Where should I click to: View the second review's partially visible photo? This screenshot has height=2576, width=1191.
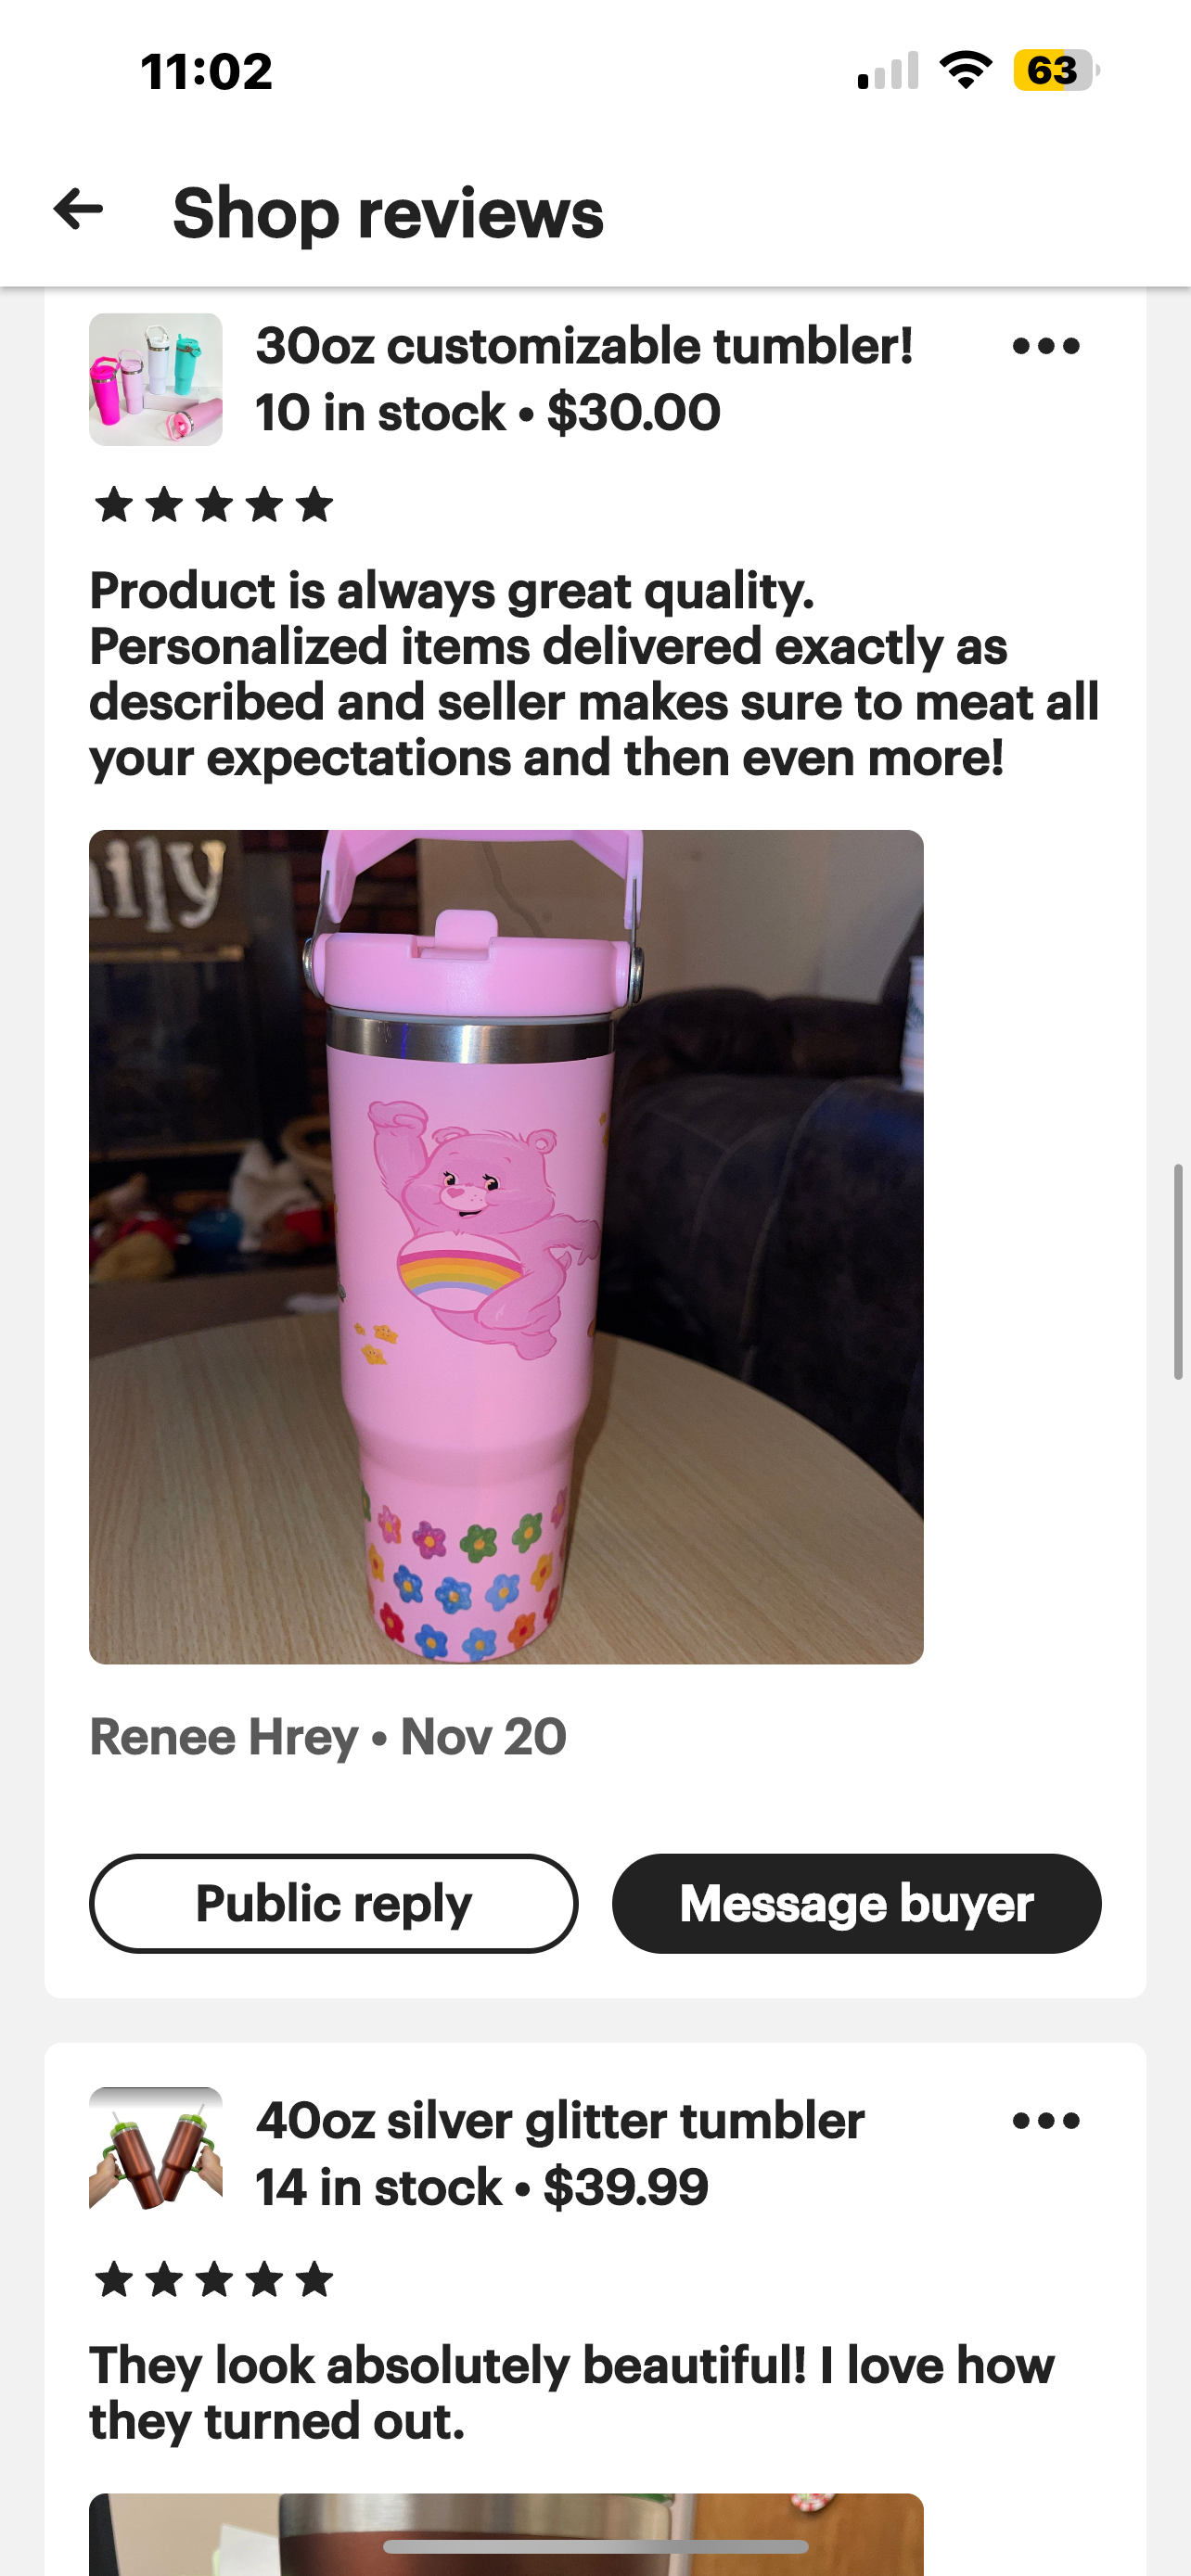(x=506, y=2534)
